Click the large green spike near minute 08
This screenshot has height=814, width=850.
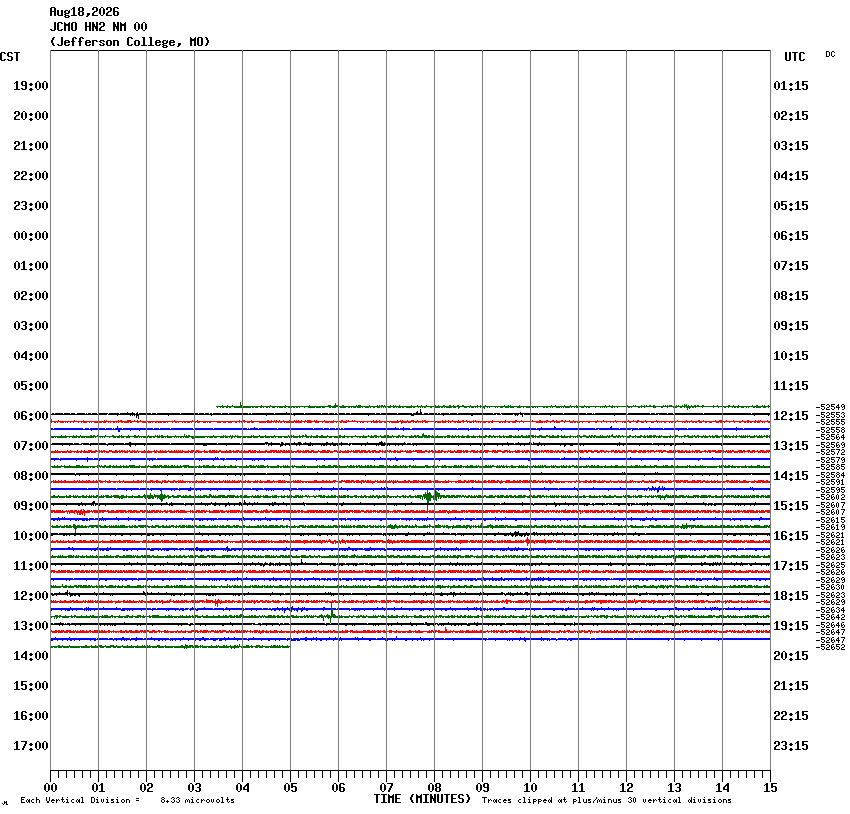(428, 497)
